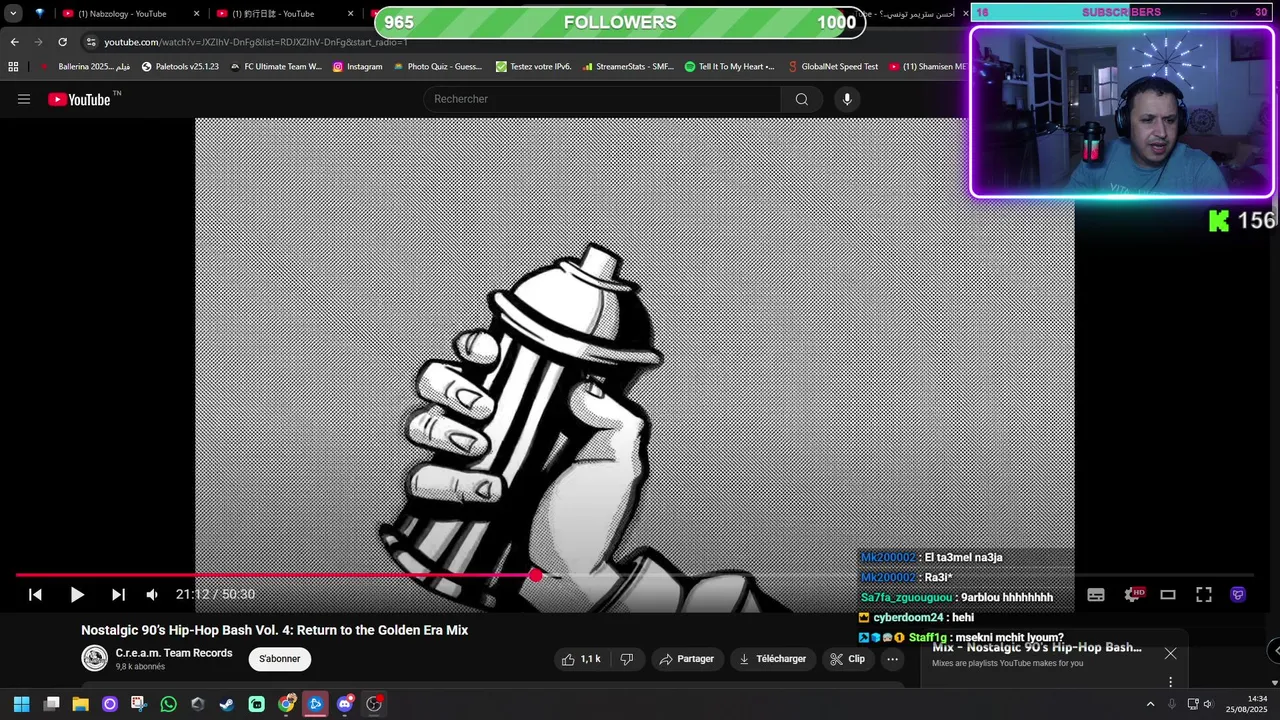Open WhatsApp from the taskbar

tap(169, 704)
